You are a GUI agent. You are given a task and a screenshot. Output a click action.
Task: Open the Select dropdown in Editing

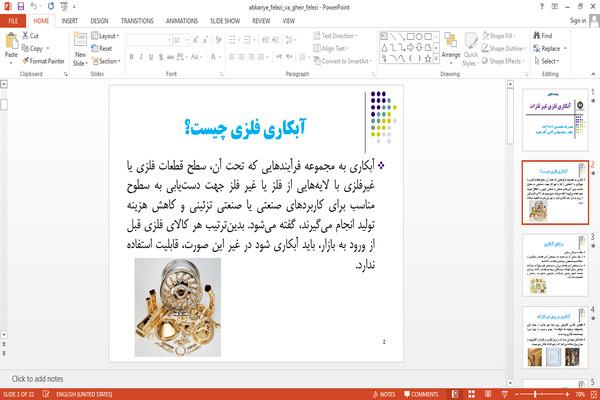[x=546, y=61]
